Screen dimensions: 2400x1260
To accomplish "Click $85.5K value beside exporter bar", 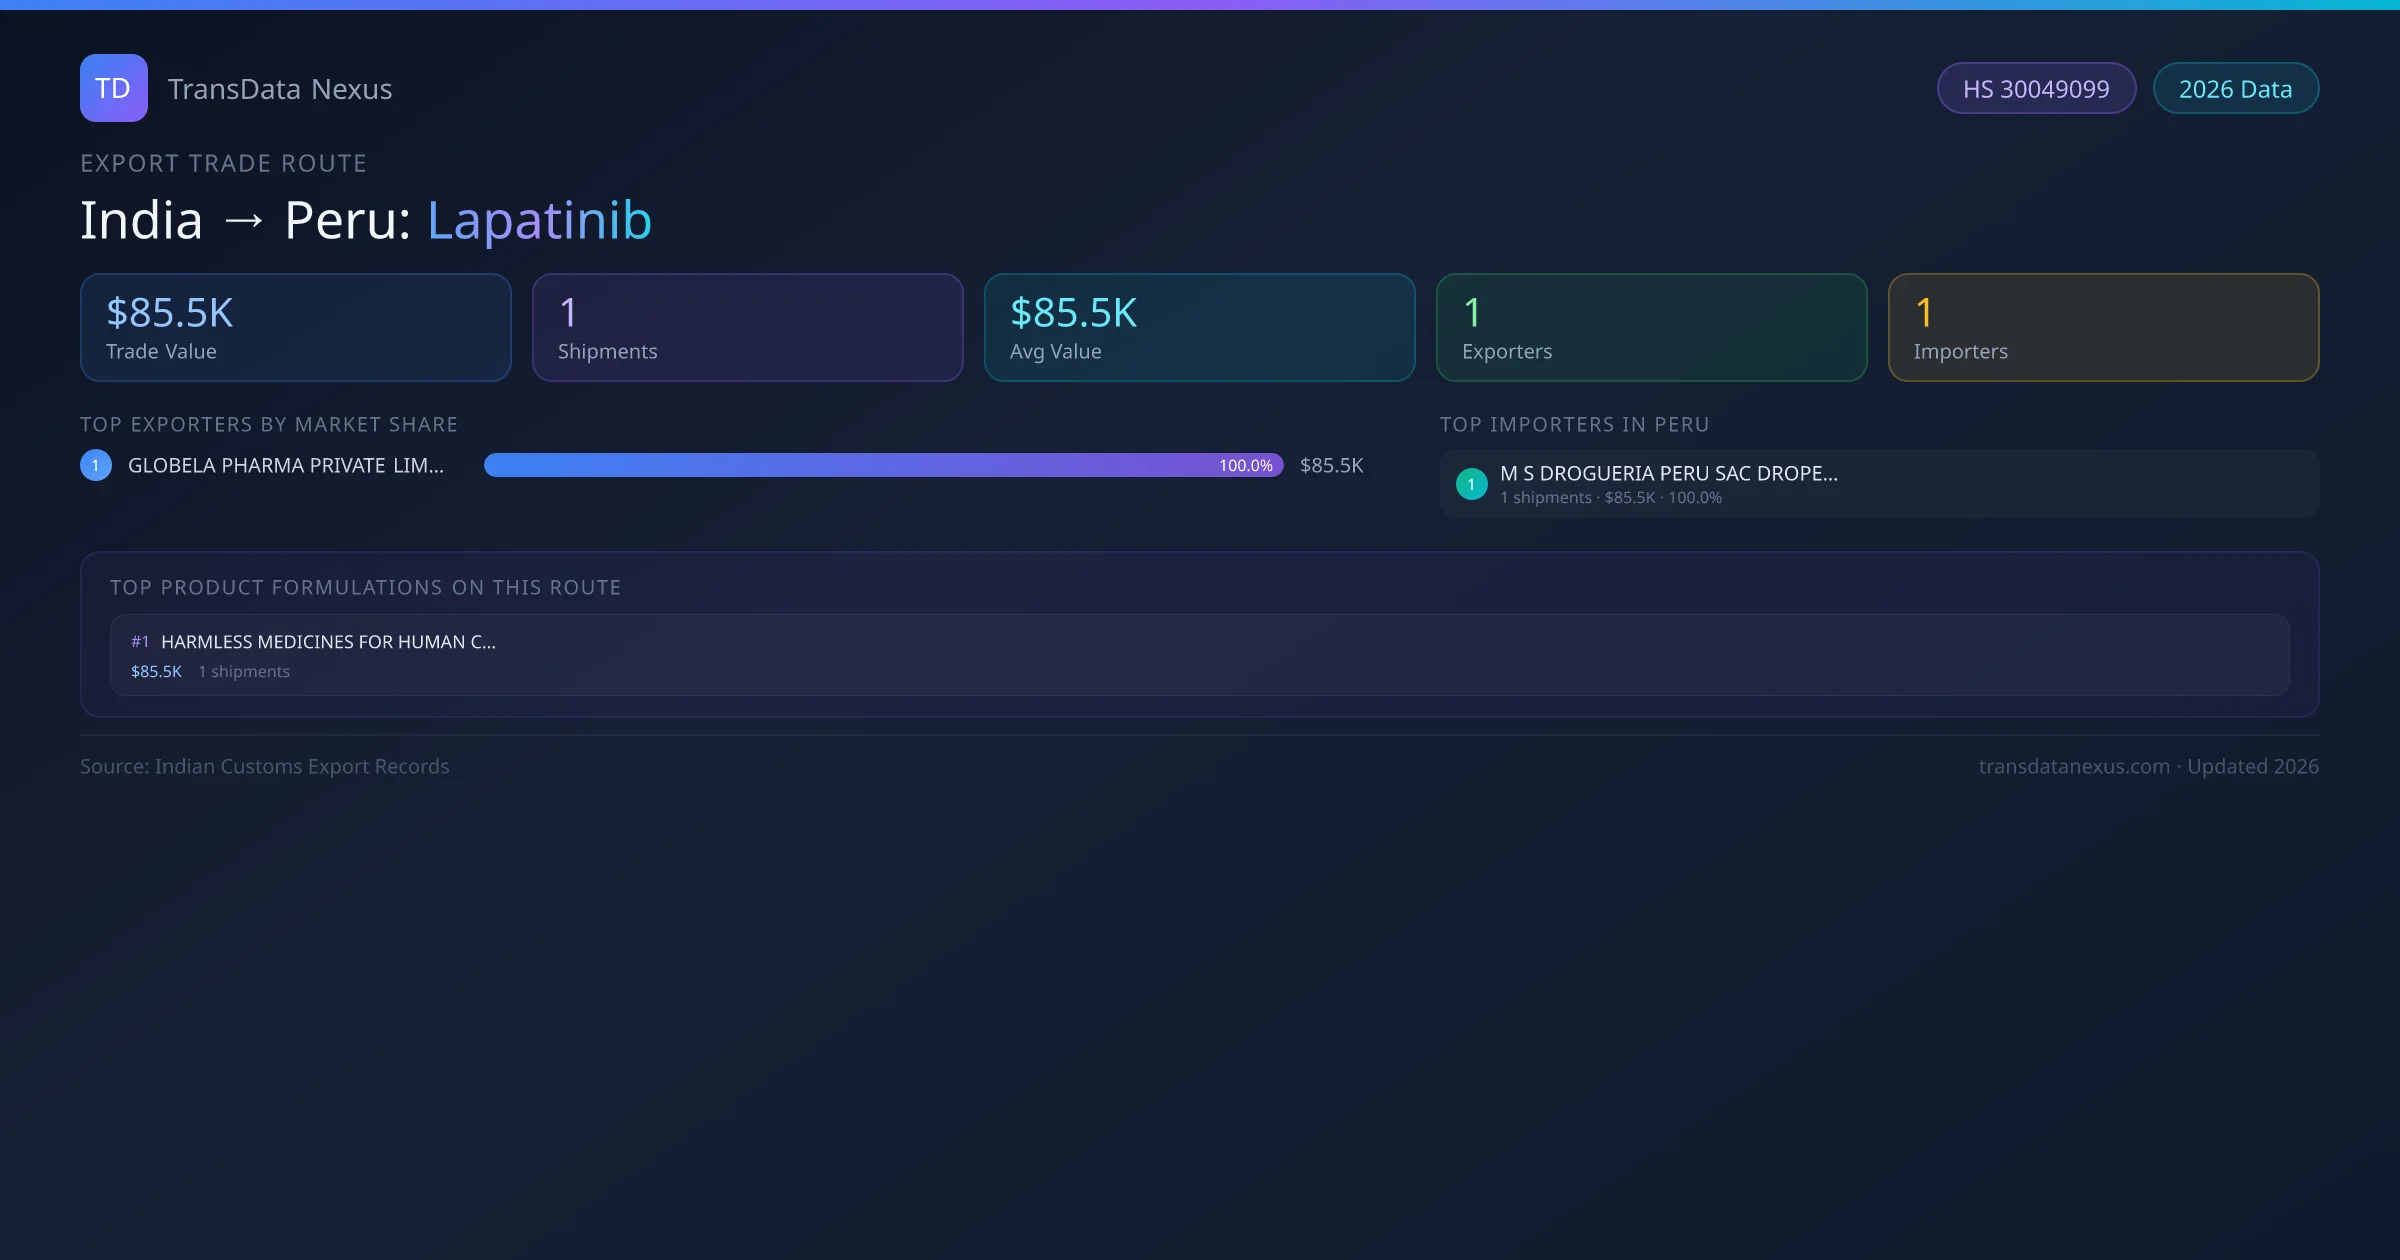I will click(x=1331, y=465).
